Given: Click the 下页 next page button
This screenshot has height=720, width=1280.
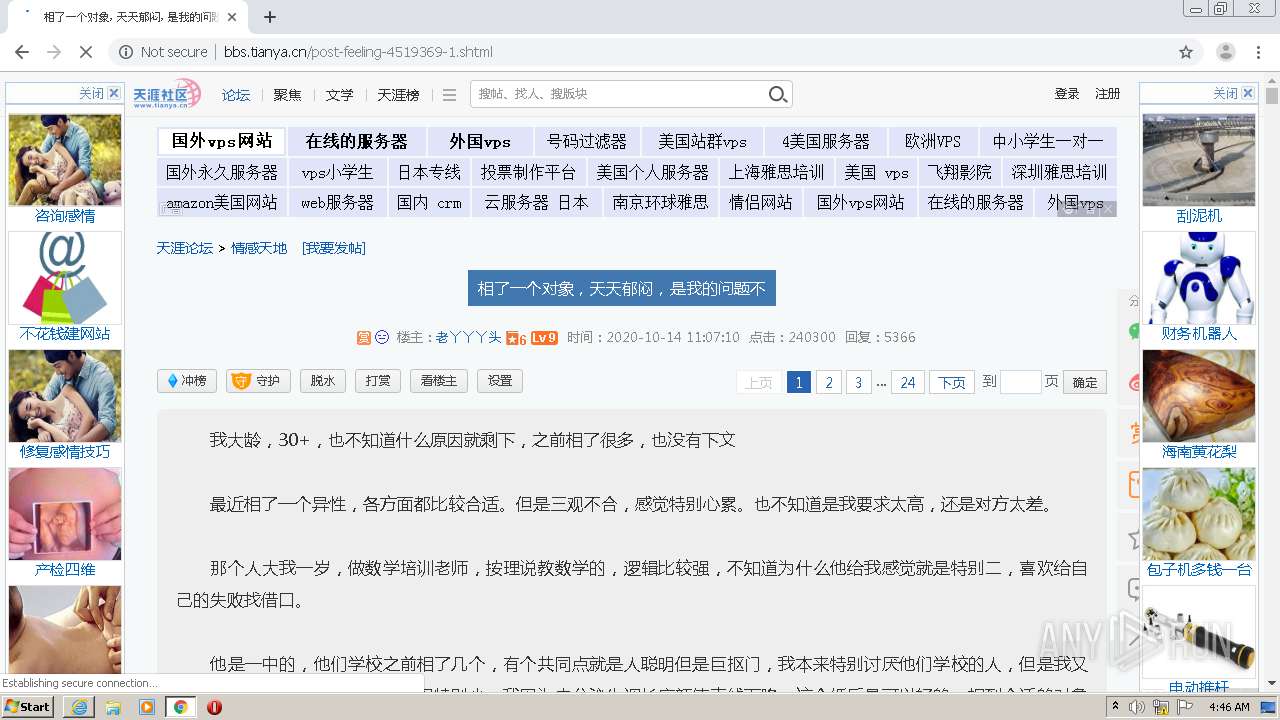Looking at the screenshot, I should click(x=952, y=382).
